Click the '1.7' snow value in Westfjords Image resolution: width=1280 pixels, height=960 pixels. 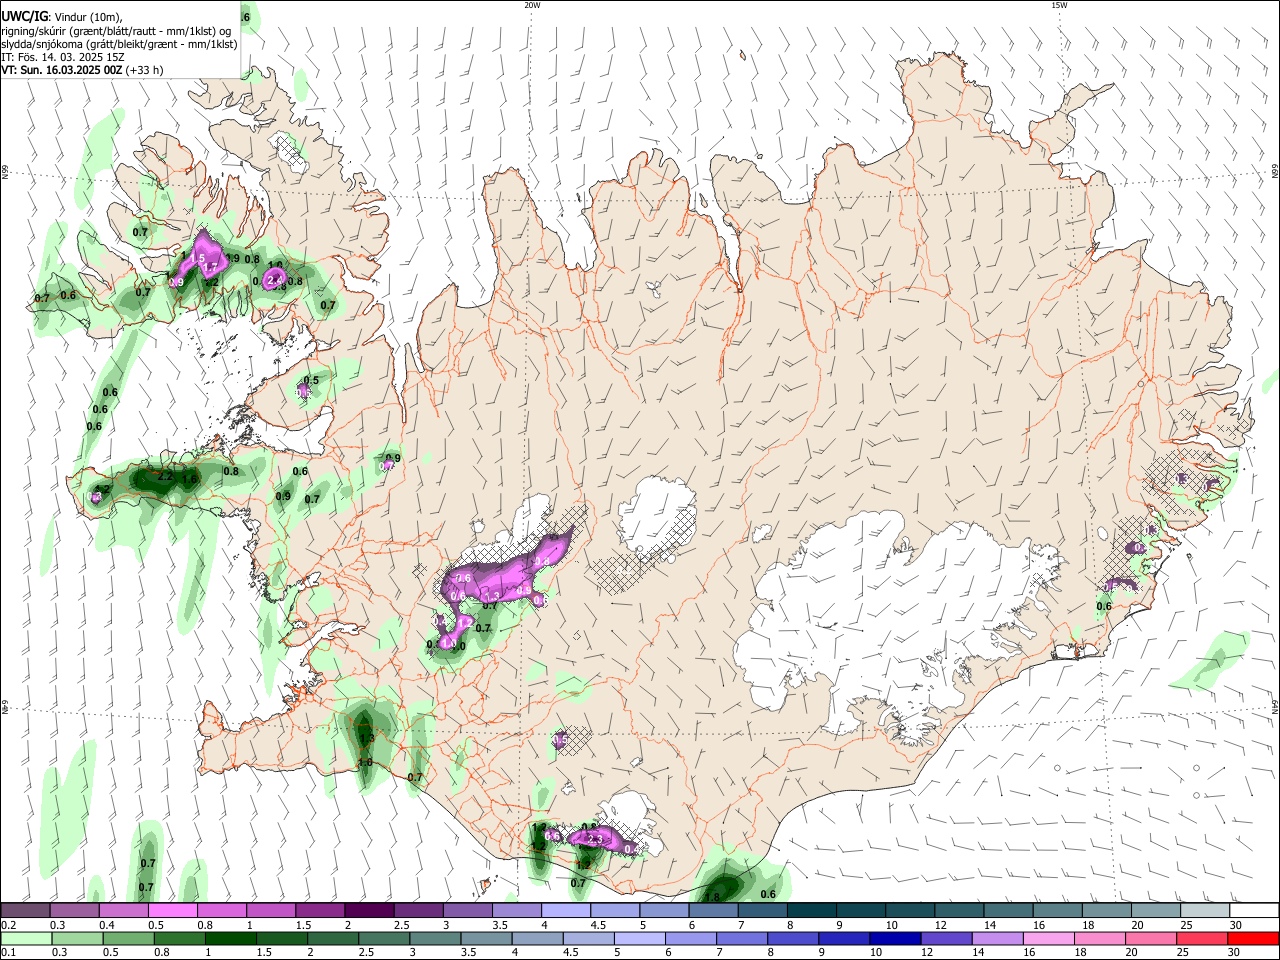[x=210, y=268]
